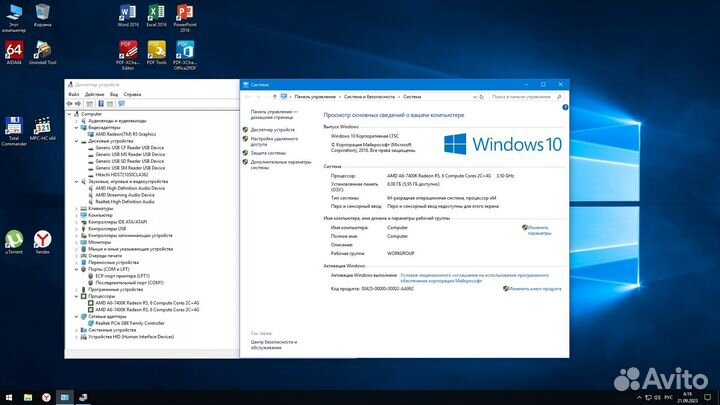Open Настройка удаленного доступа link
This screenshot has height=405, width=720.
coord(274,141)
